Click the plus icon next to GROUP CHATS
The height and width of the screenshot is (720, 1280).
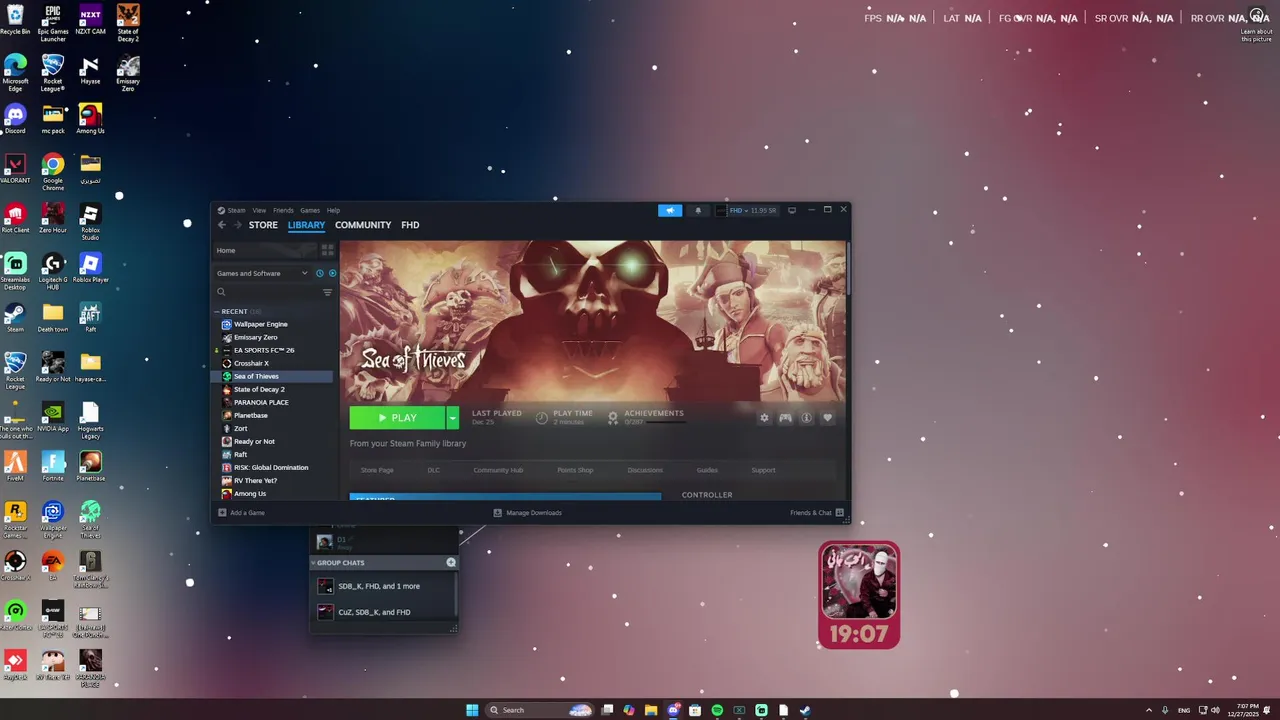click(451, 563)
